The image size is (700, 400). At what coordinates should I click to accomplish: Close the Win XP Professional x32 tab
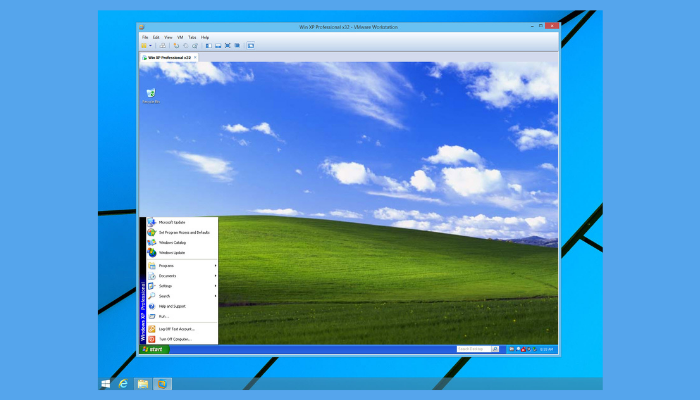(195, 58)
